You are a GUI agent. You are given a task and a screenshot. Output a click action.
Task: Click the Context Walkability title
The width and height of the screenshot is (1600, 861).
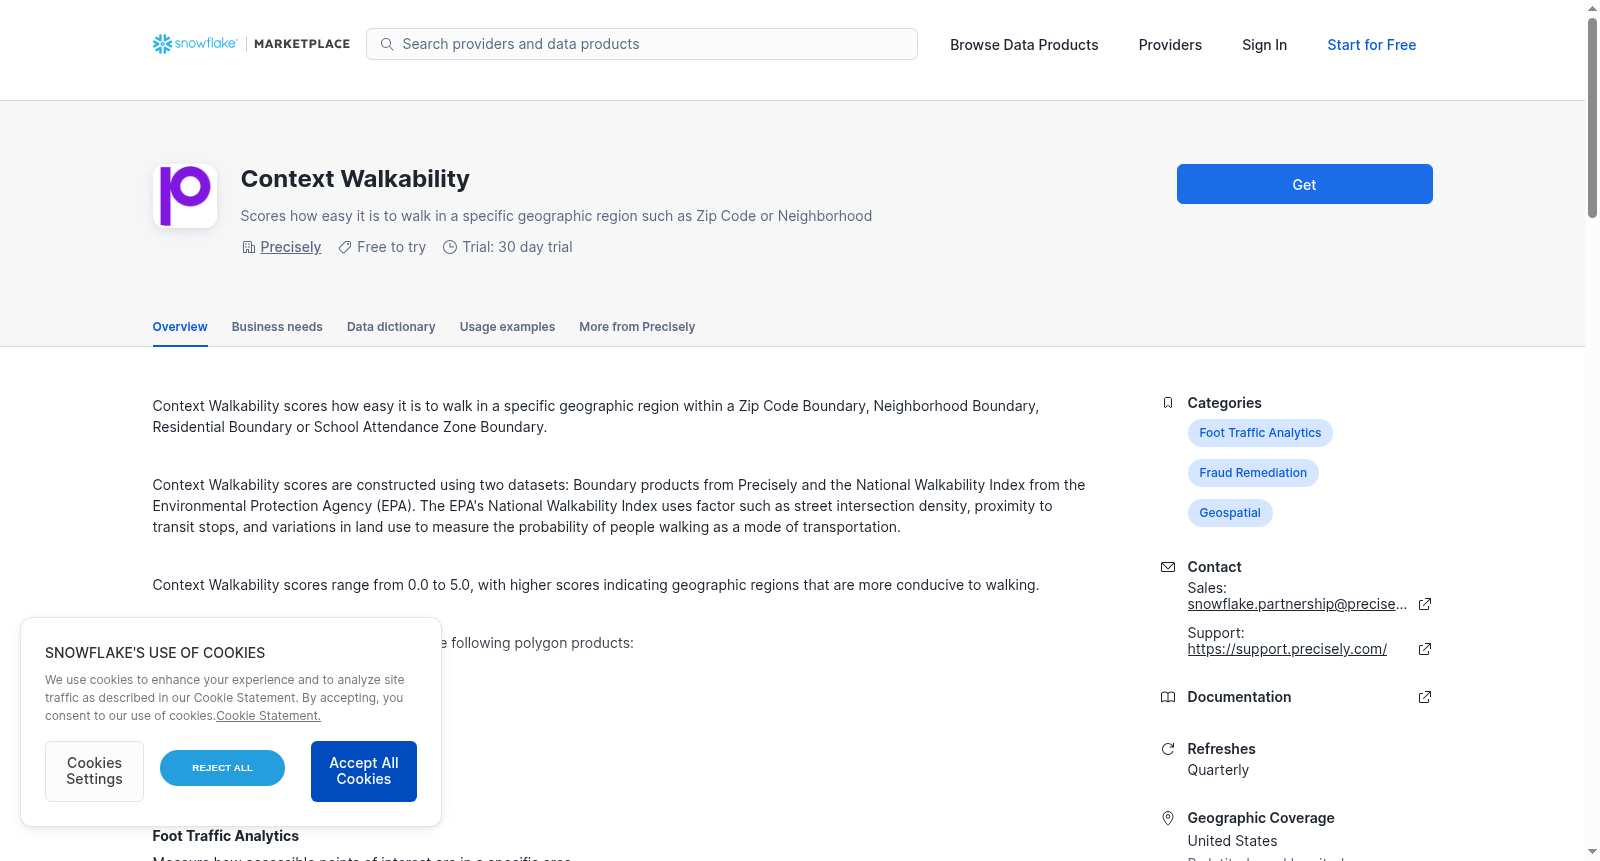click(x=355, y=179)
